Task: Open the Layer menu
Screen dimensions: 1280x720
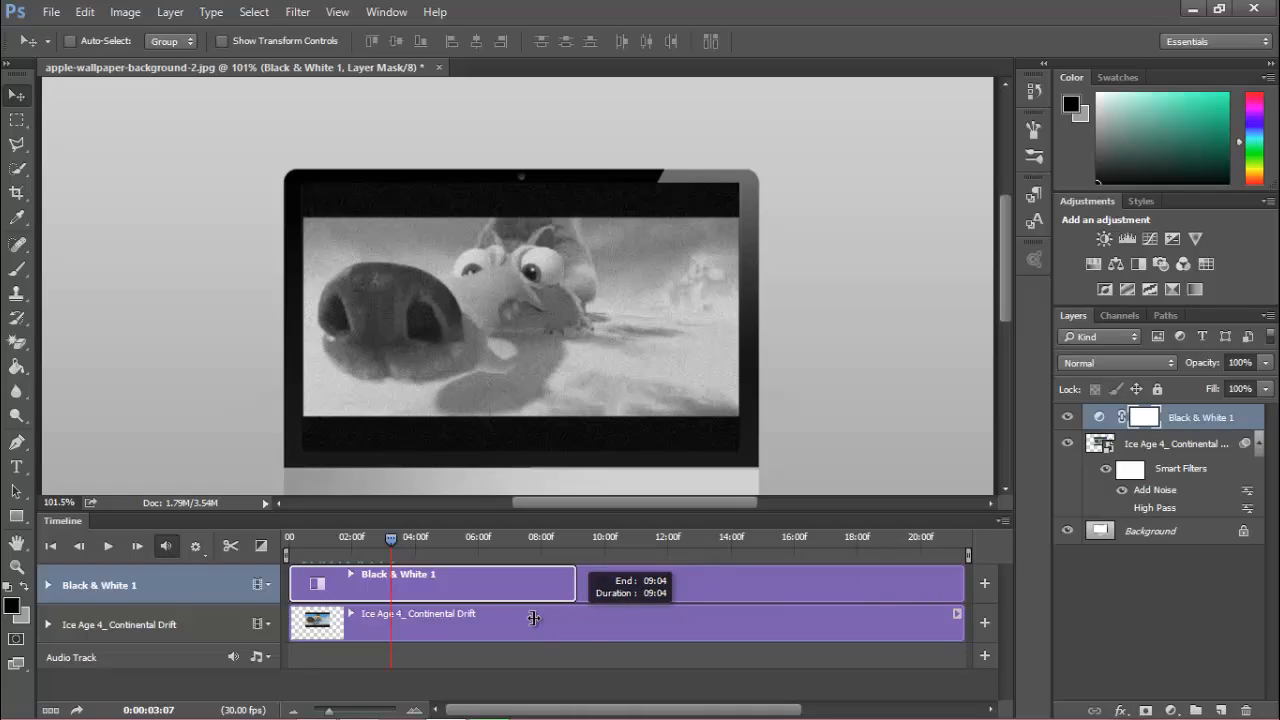Action: (170, 12)
